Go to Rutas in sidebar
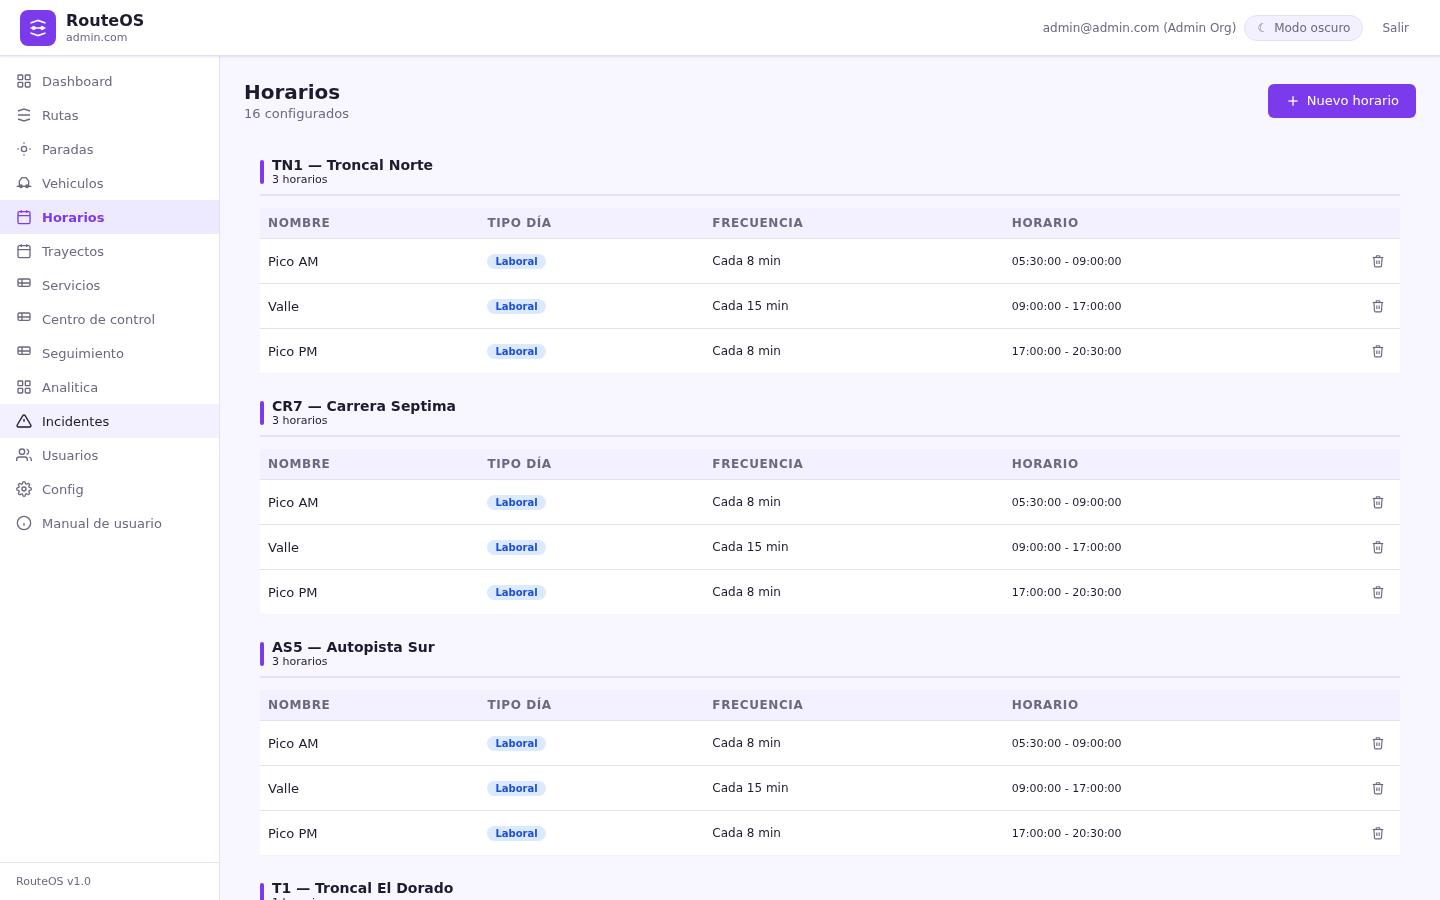Screen dimensions: 1440x900 [110, 115]
